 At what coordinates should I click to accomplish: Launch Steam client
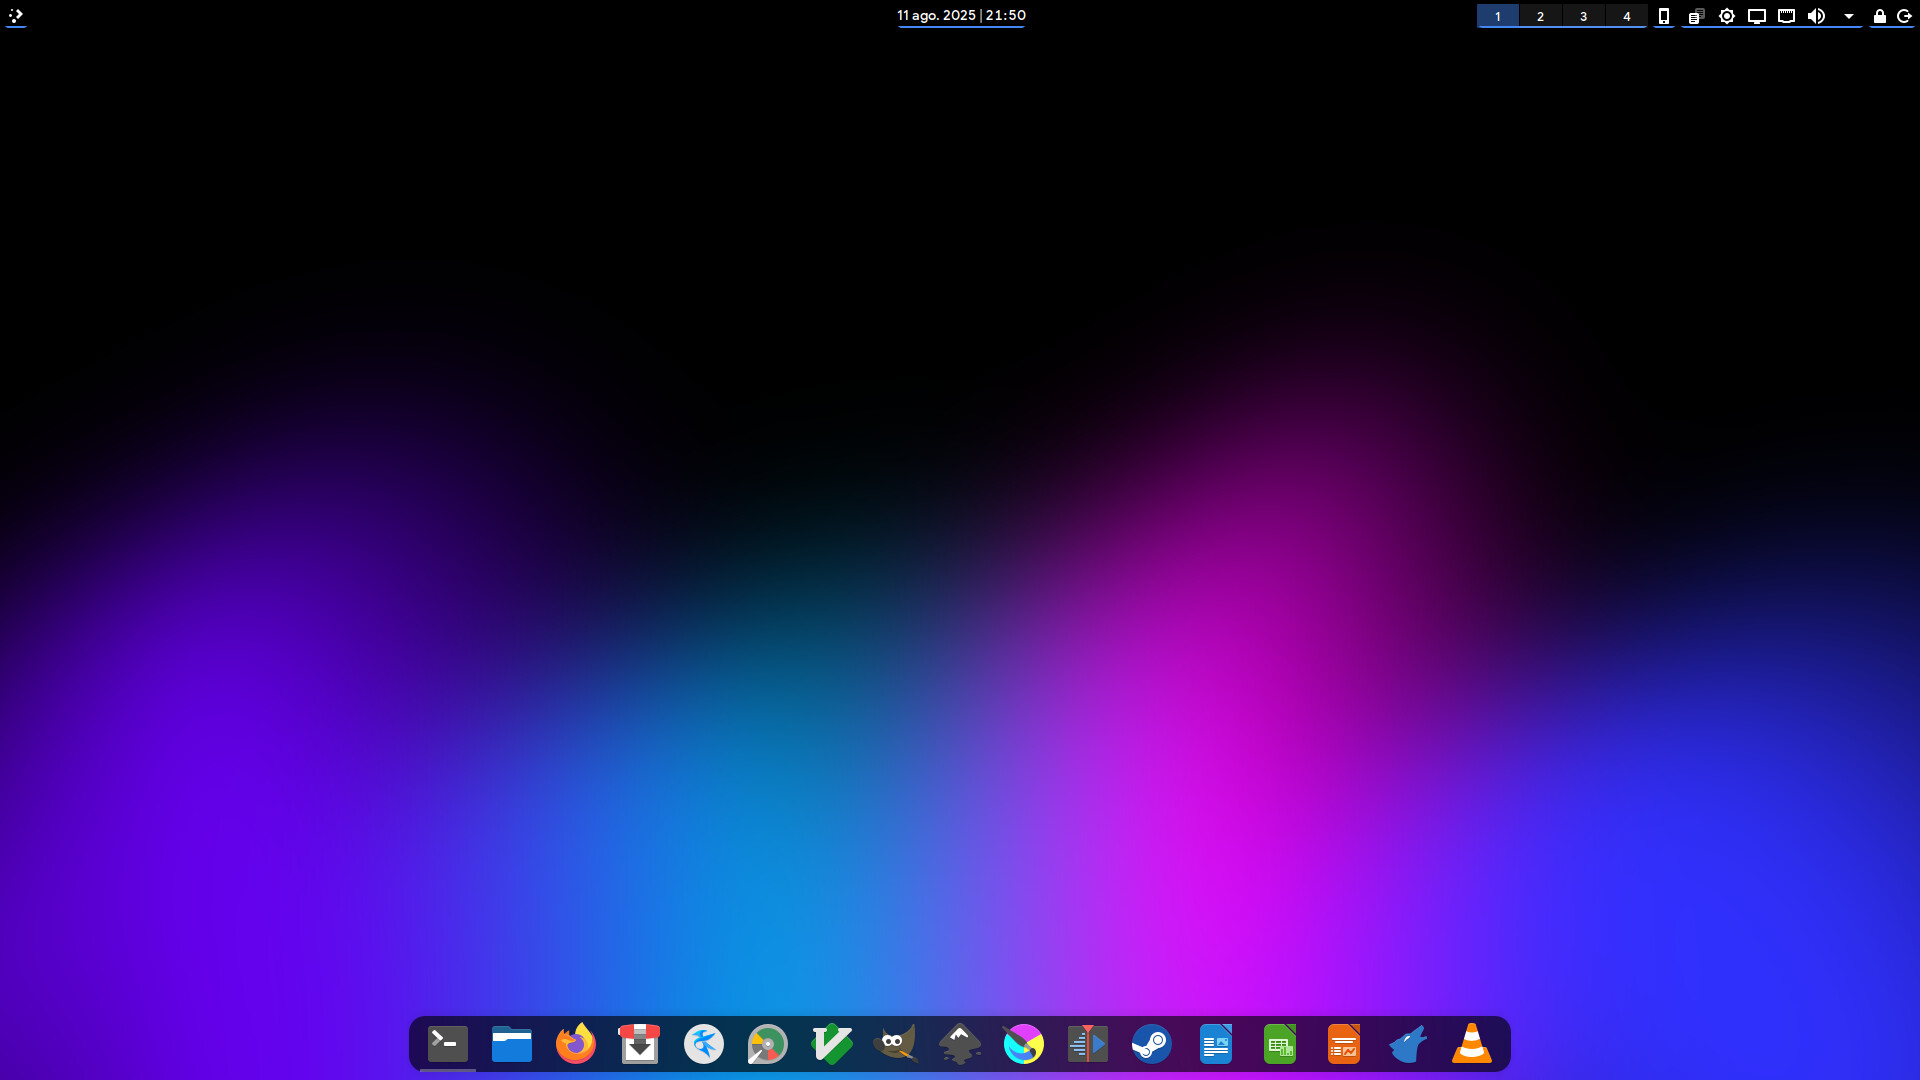tap(1152, 1044)
